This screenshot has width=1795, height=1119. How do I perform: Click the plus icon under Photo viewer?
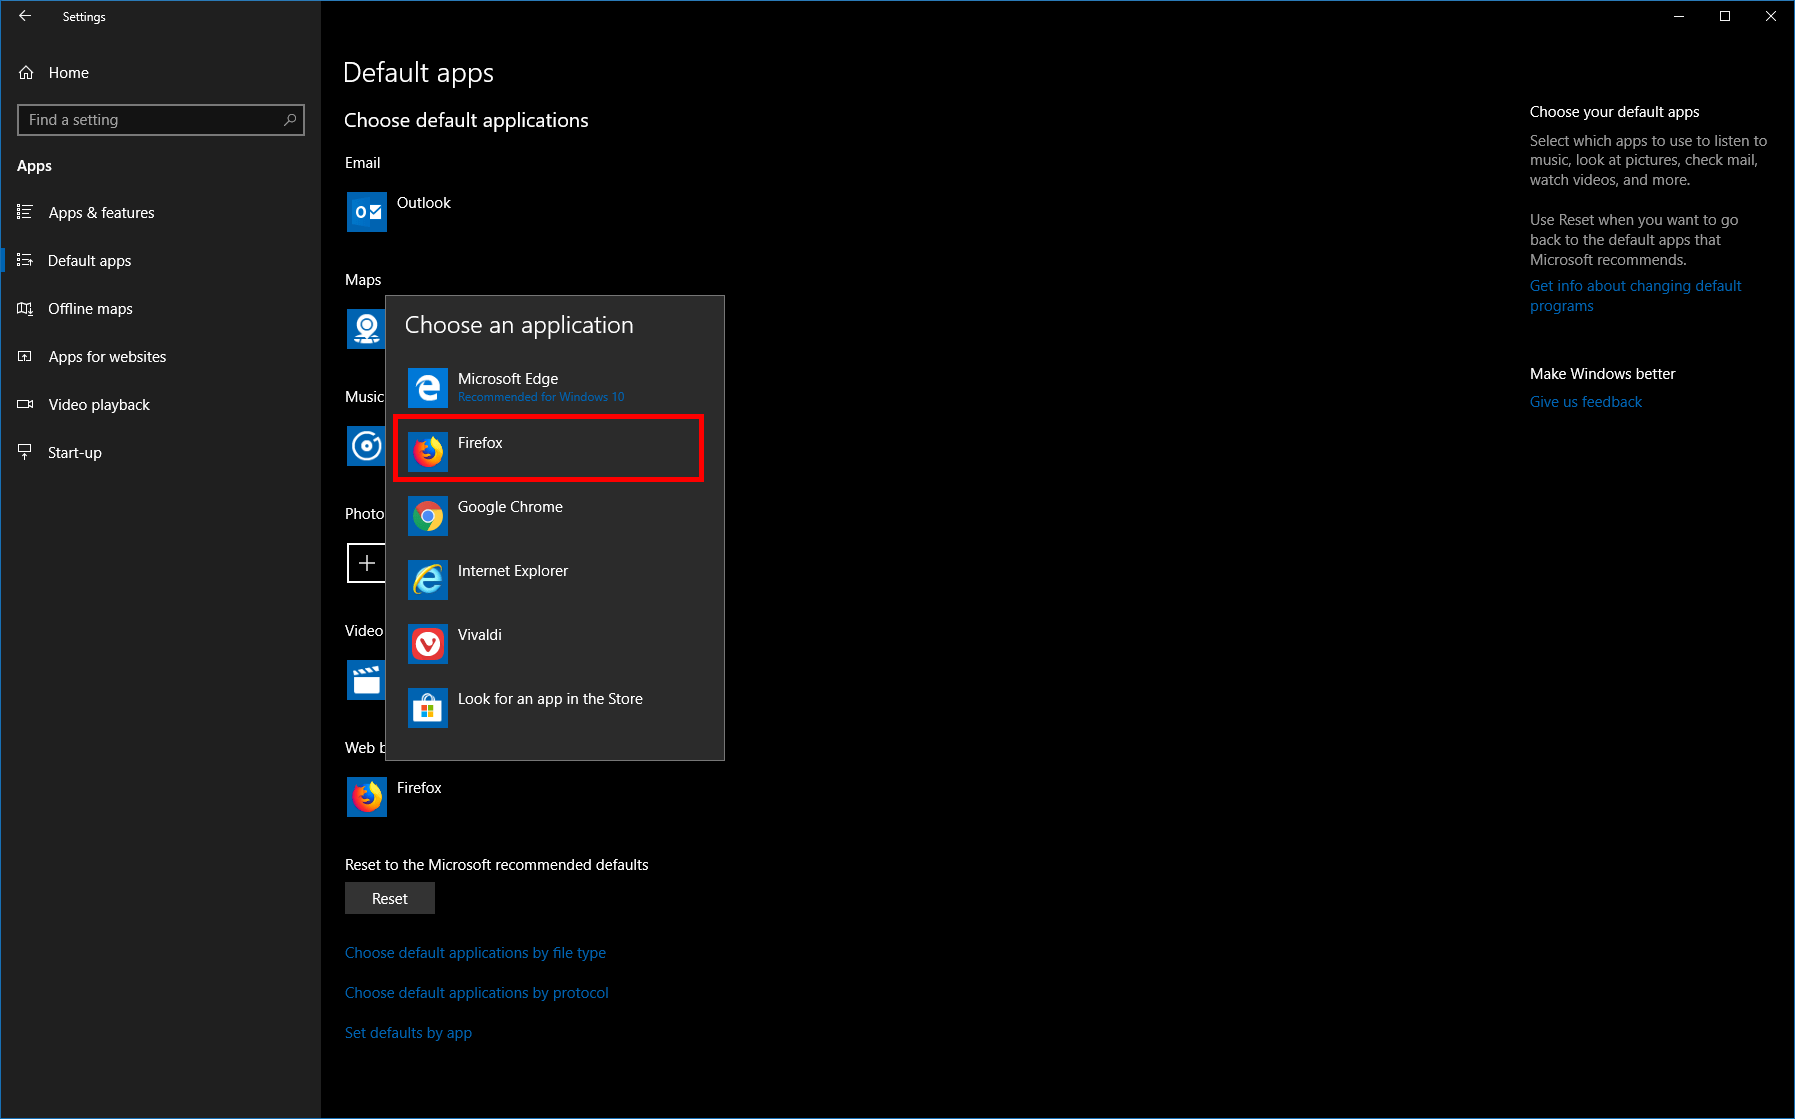coord(366,563)
